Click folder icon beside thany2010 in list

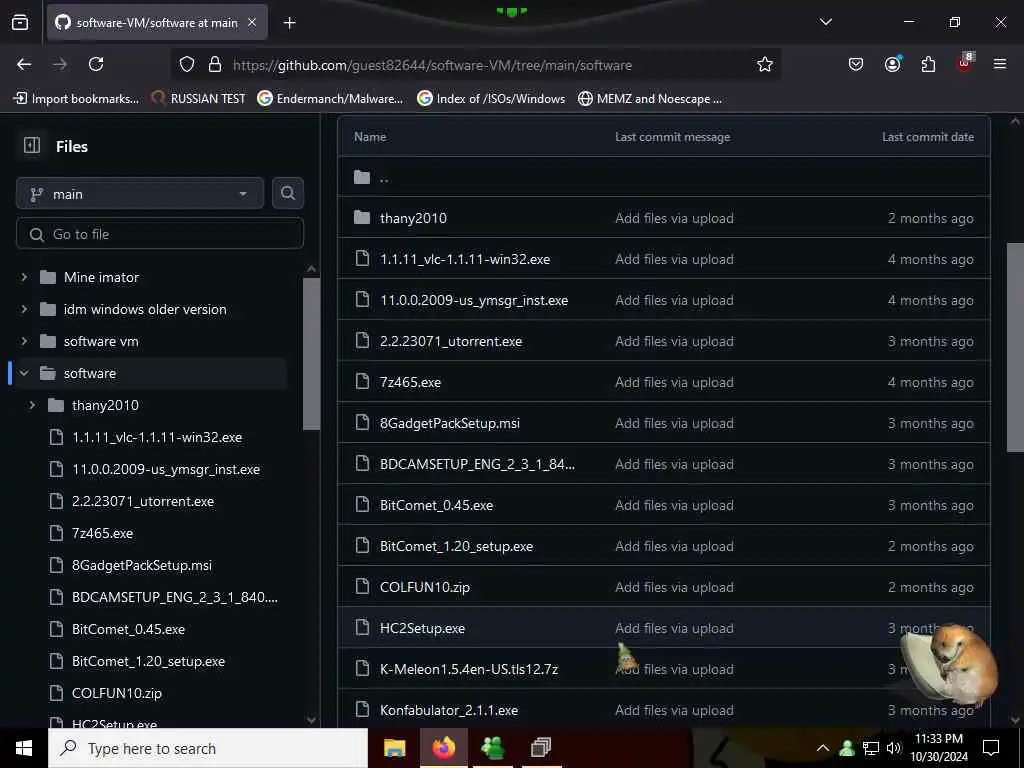coord(362,217)
